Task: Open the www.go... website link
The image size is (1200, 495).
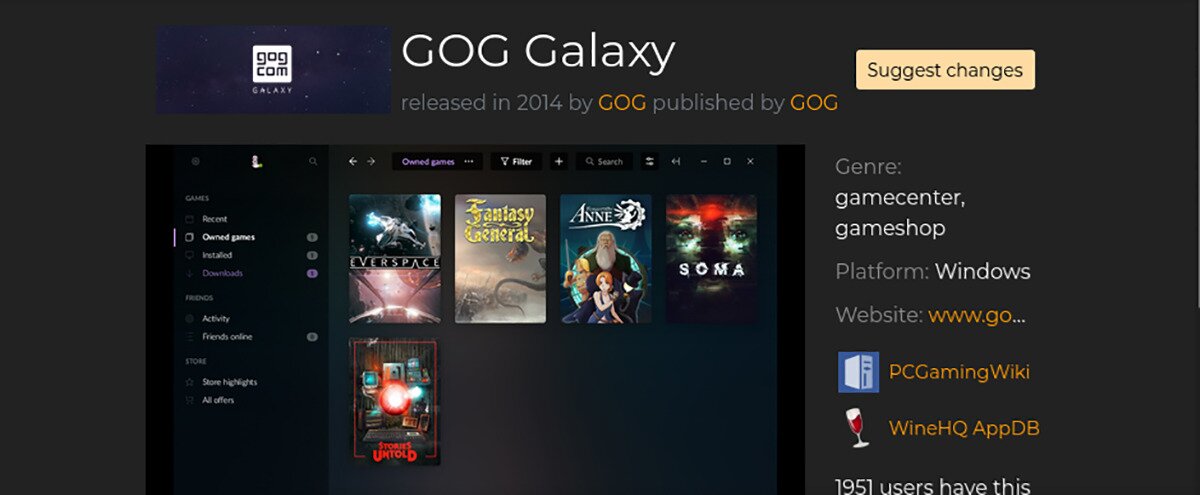Action: (x=977, y=315)
